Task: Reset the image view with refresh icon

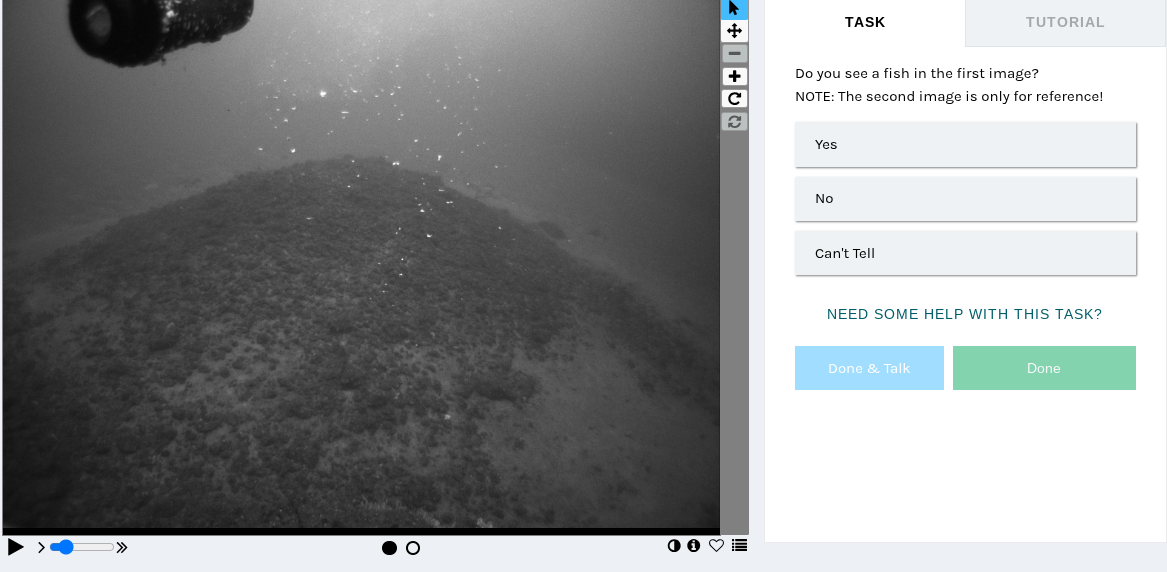Action: point(734,121)
